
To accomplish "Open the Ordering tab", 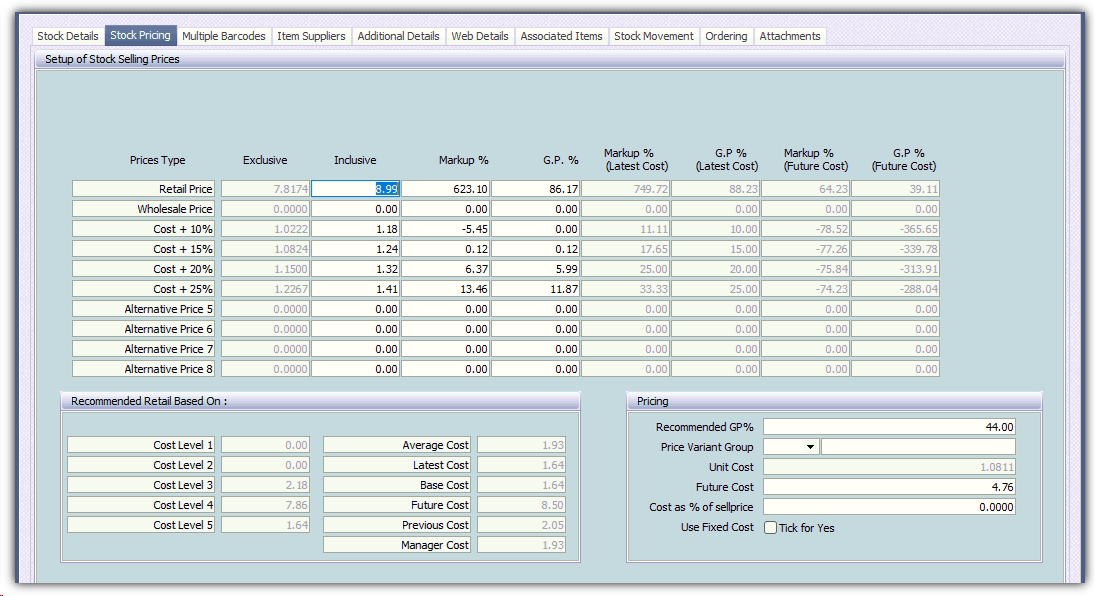I will click(x=726, y=36).
